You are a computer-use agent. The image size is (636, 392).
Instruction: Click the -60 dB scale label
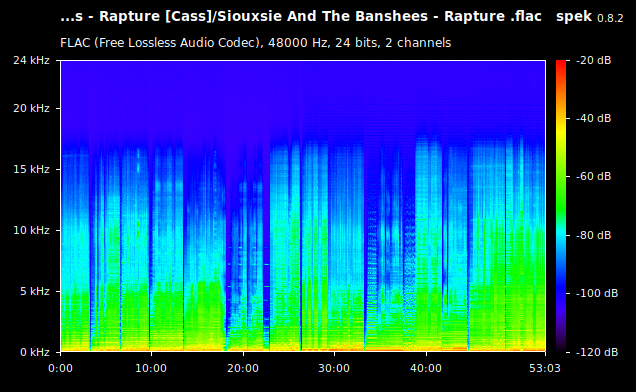pos(594,177)
